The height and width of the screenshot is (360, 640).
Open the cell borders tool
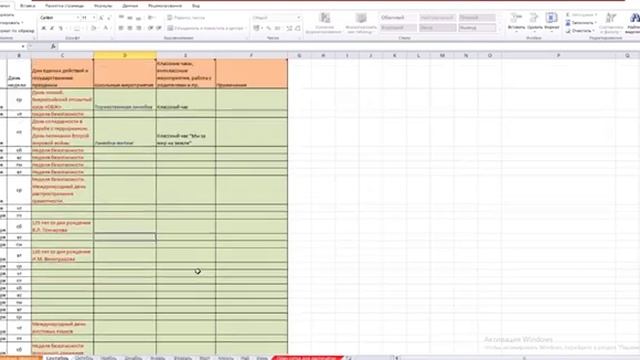click(76, 28)
